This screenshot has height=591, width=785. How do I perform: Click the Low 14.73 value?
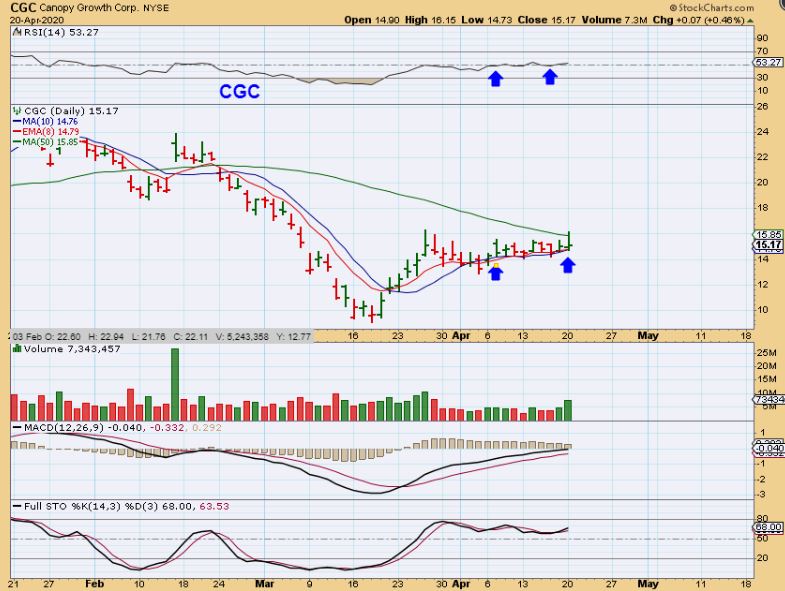tap(487, 20)
